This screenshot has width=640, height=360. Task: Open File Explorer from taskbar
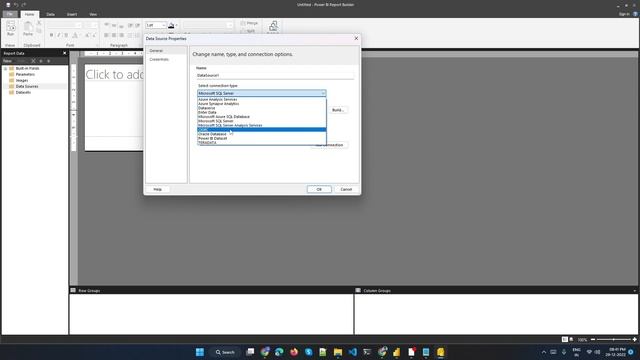338,352
